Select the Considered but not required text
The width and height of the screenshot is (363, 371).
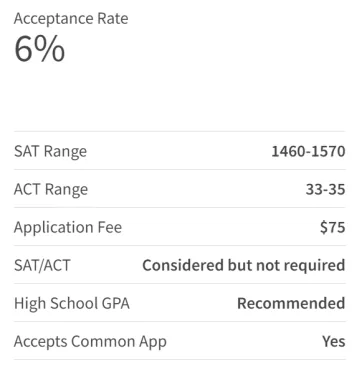tap(244, 266)
